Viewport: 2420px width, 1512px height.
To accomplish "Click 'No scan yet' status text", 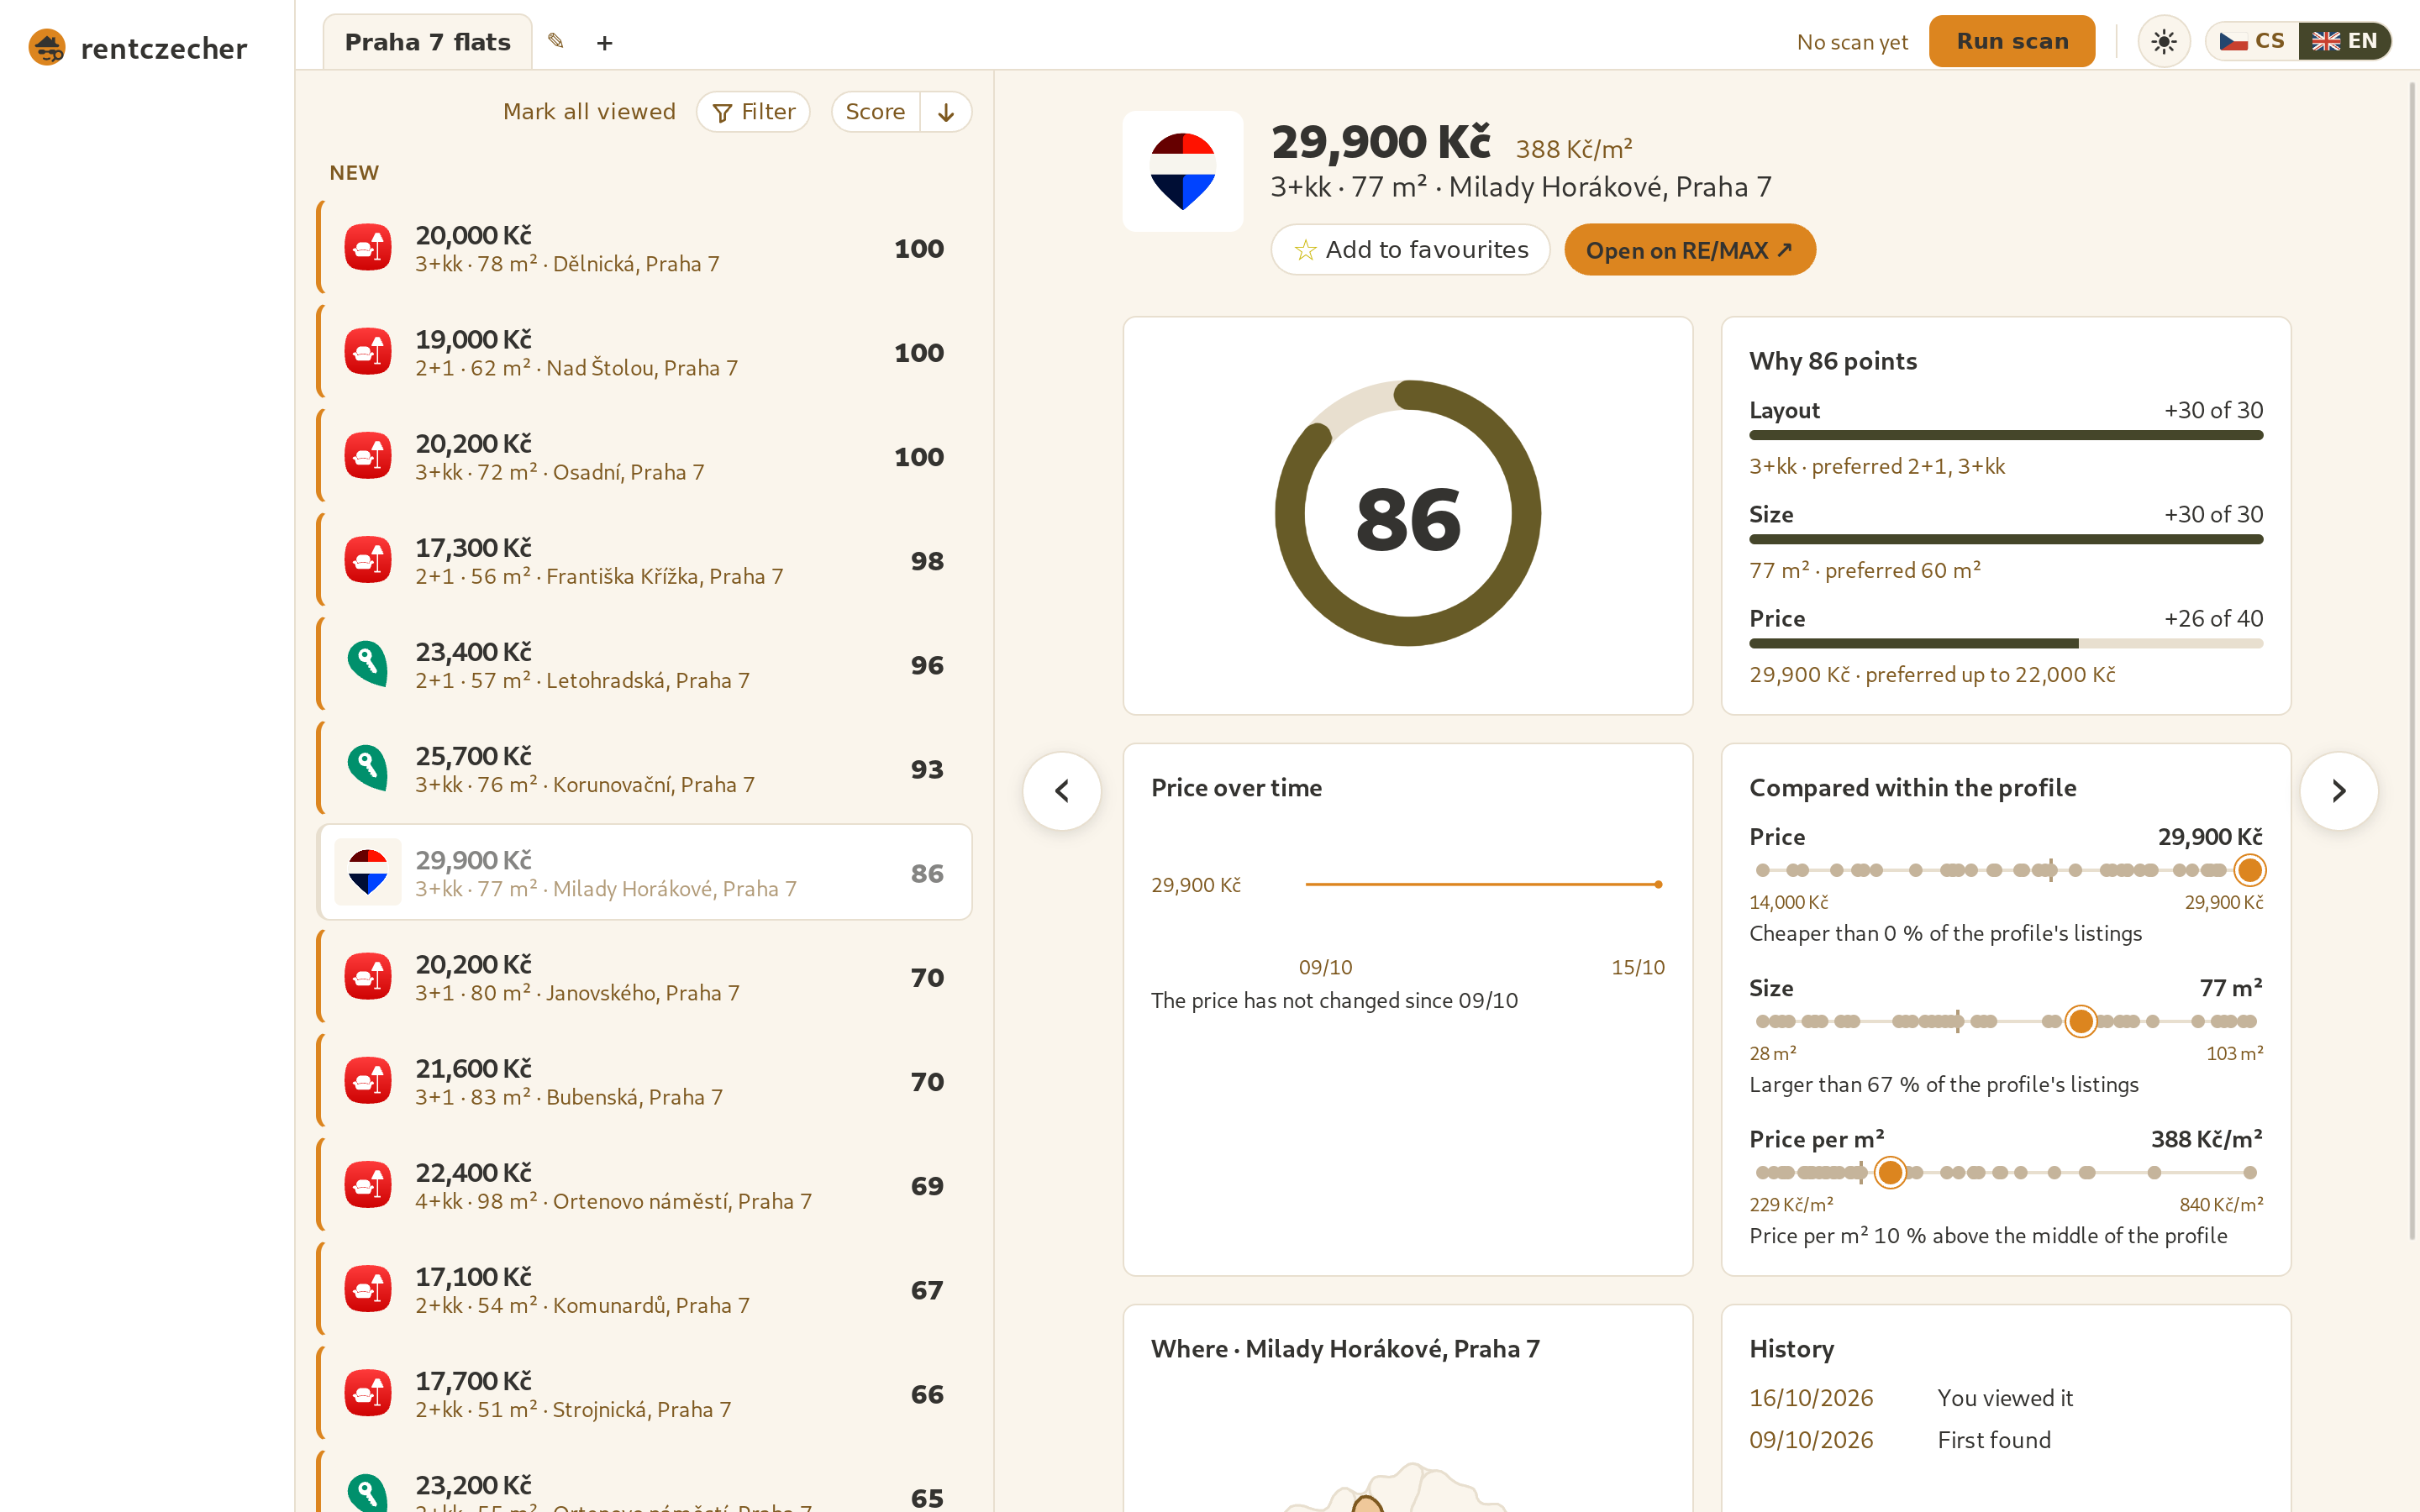I will tap(1852, 42).
